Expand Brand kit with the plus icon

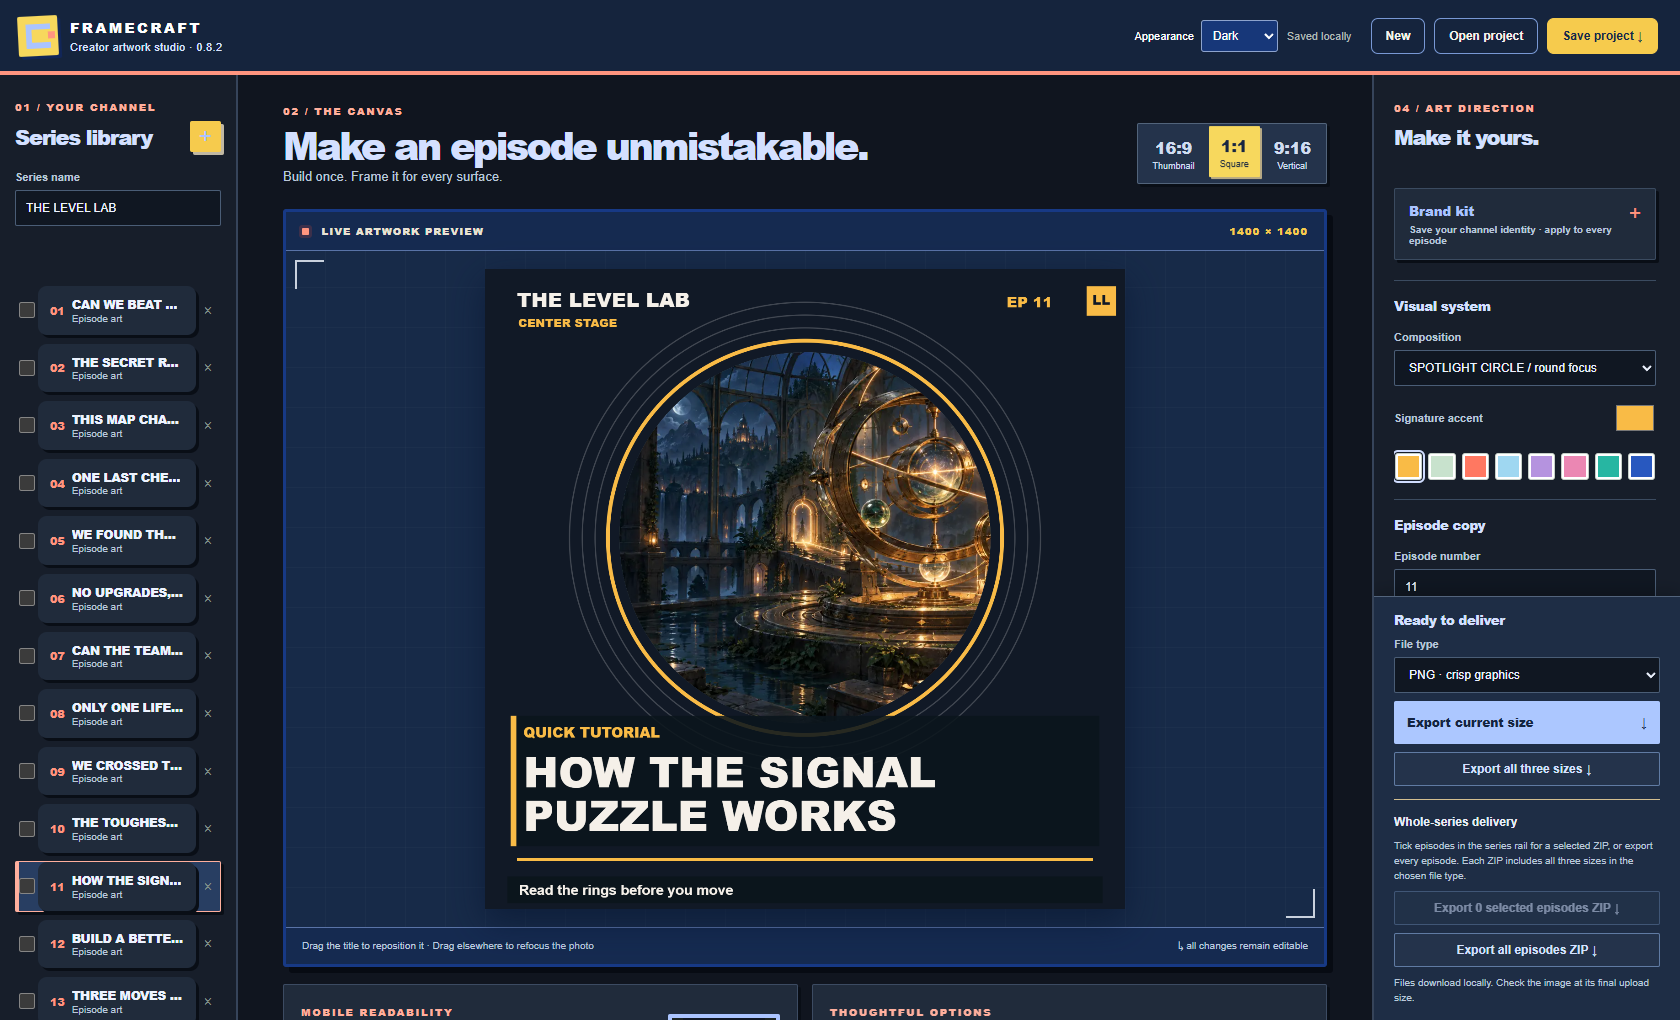coord(1635,213)
